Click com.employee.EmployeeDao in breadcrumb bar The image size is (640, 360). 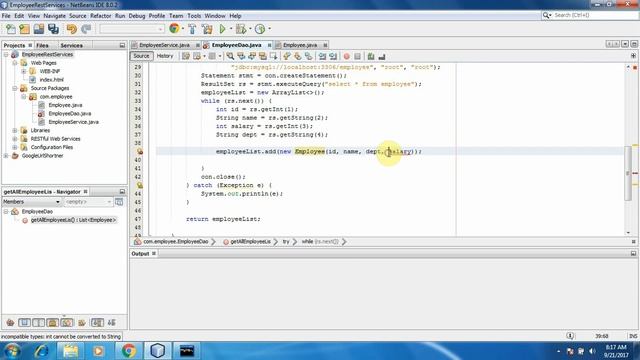click(176, 242)
